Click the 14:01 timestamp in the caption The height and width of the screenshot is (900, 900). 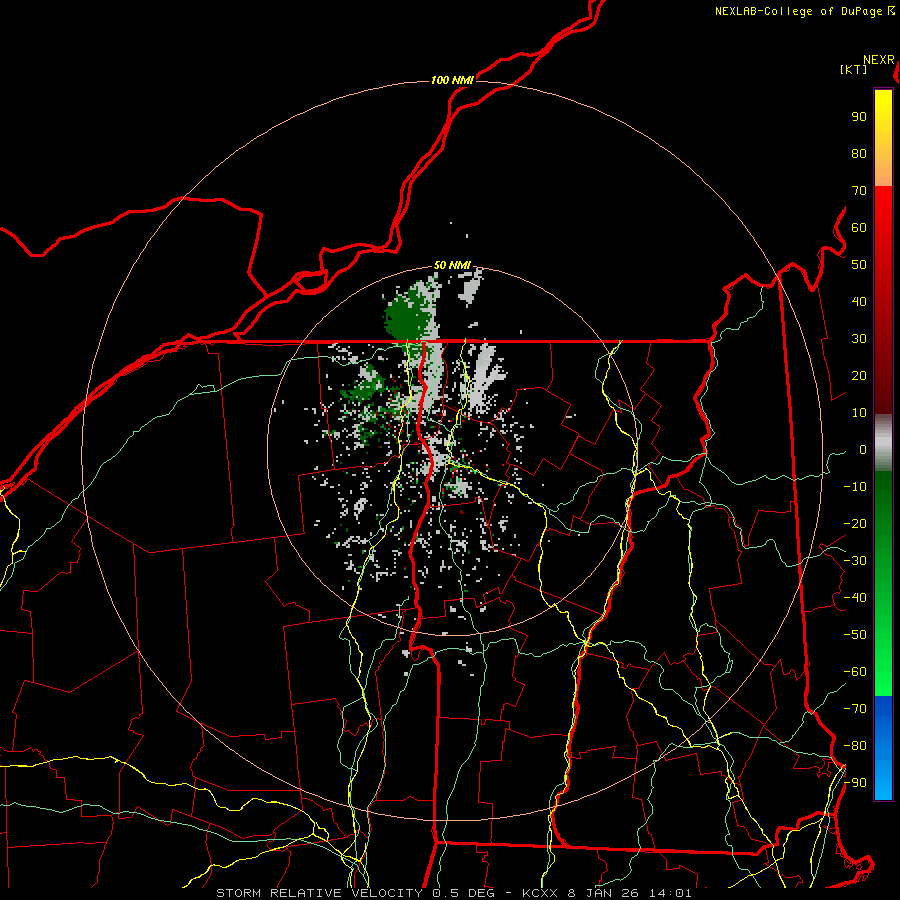(673, 893)
